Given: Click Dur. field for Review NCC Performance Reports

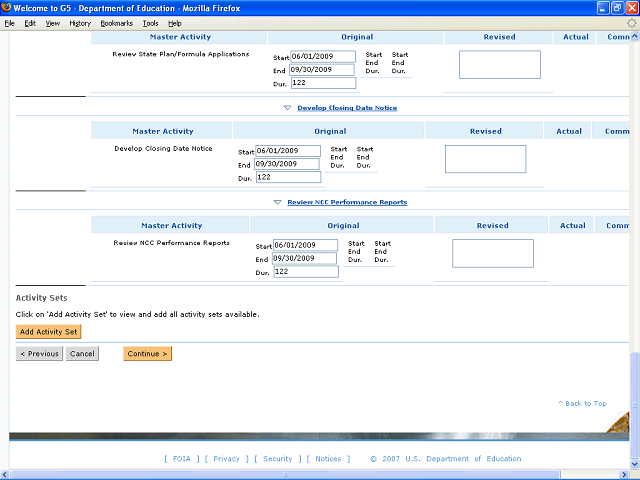Looking at the screenshot, I should point(306,271).
